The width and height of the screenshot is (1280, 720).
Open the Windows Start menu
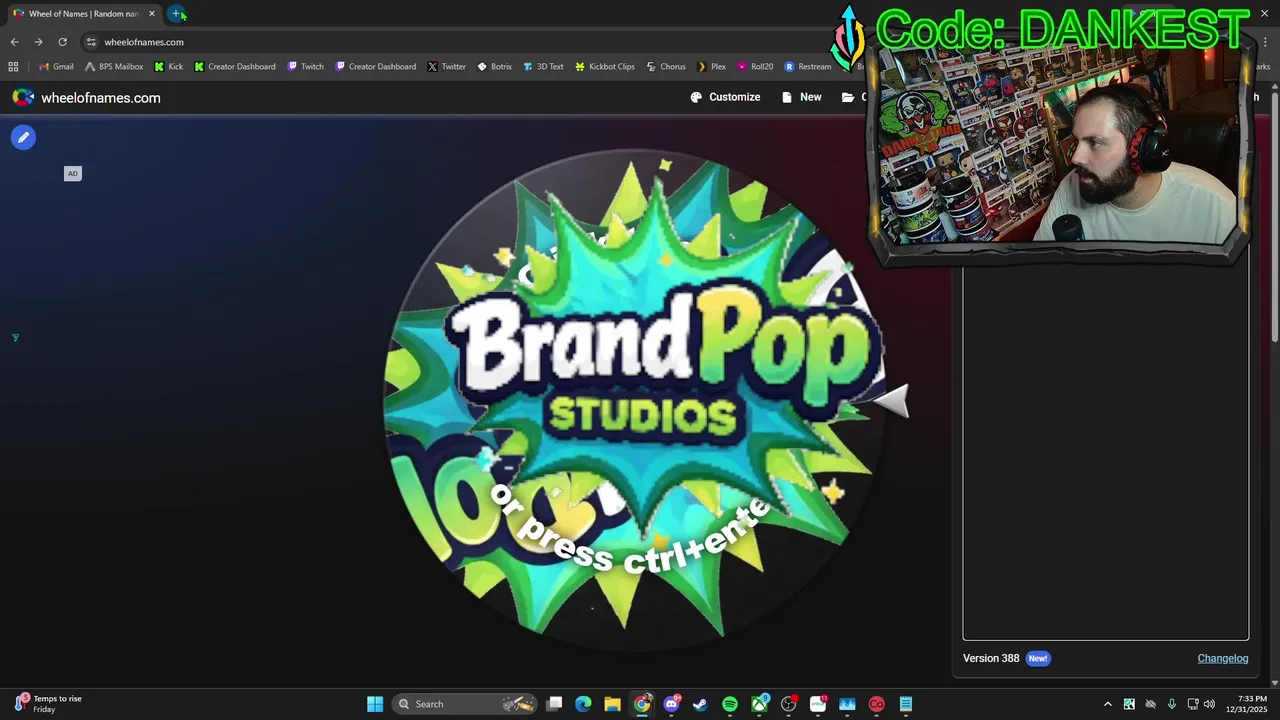pyautogui.click(x=375, y=704)
